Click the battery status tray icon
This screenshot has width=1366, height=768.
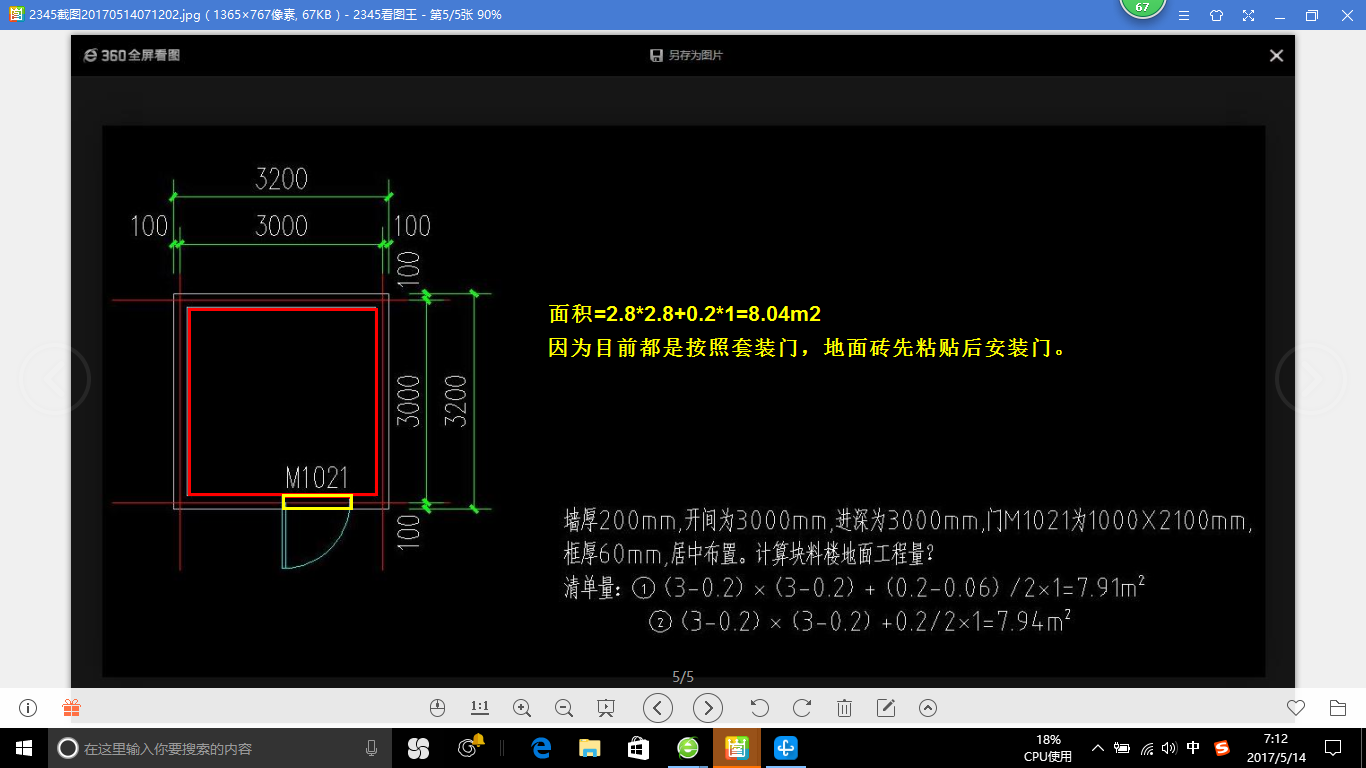tap(1123, 748)
